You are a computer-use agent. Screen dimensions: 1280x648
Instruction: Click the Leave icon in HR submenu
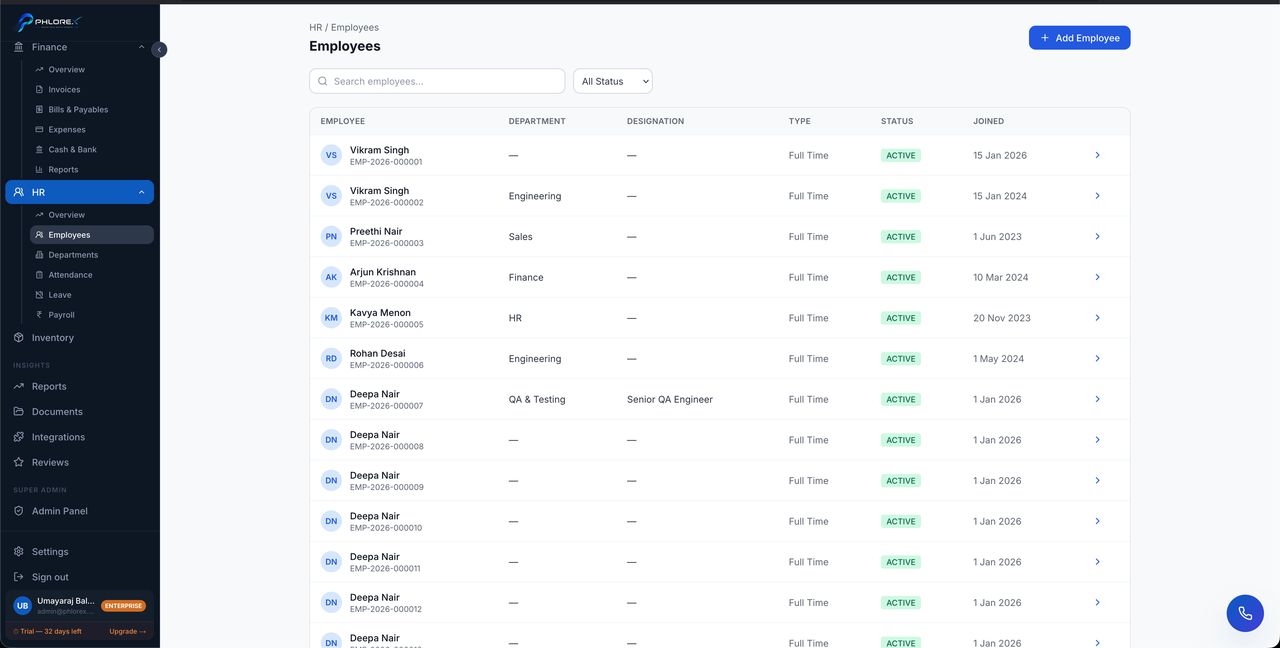(39, 295)
